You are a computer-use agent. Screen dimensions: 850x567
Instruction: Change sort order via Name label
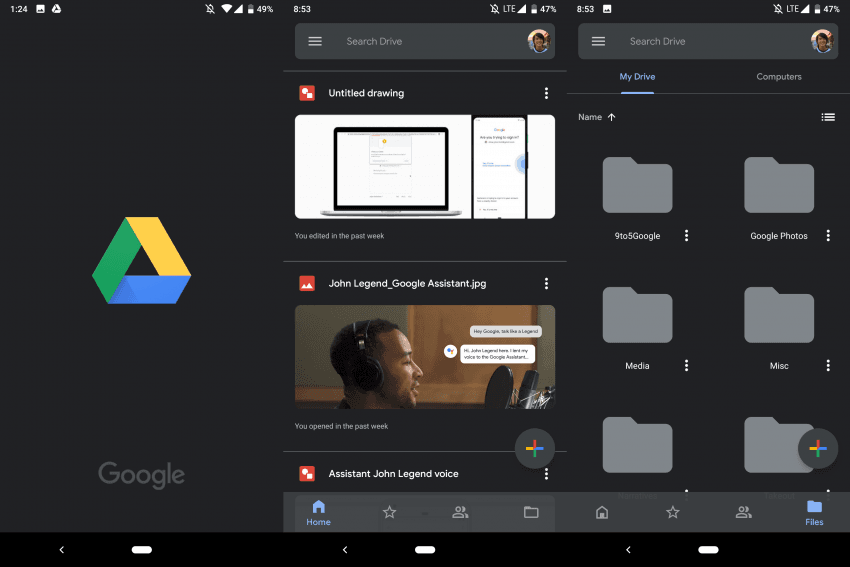click(x=590, y=117)
